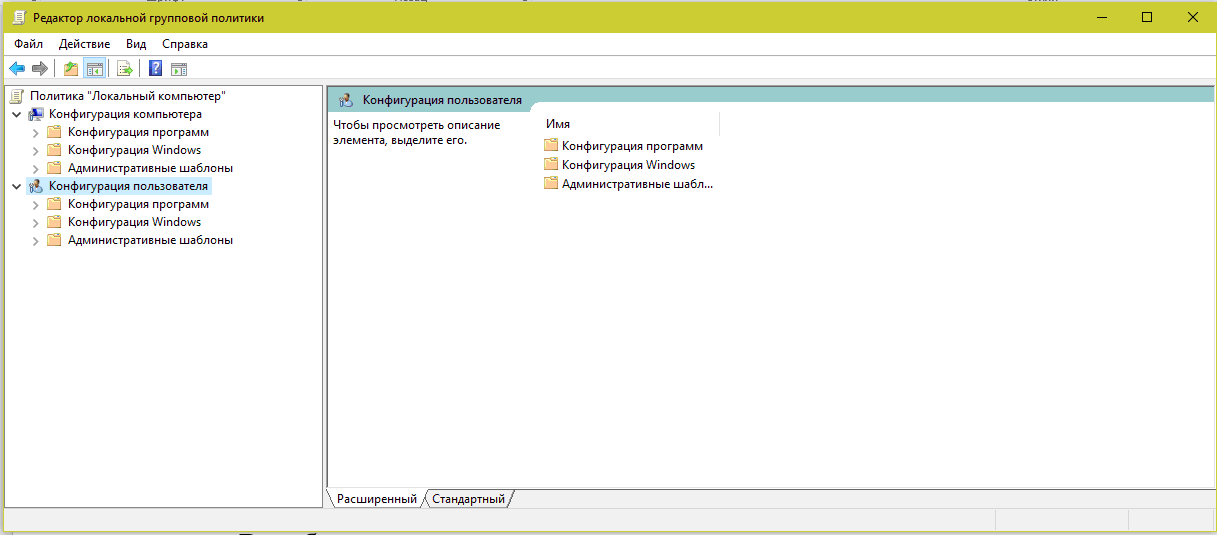The height and width of the screenshot is (535, 1217).
Task: Switch to the Стандартный tab
Action: pos(468,499)
